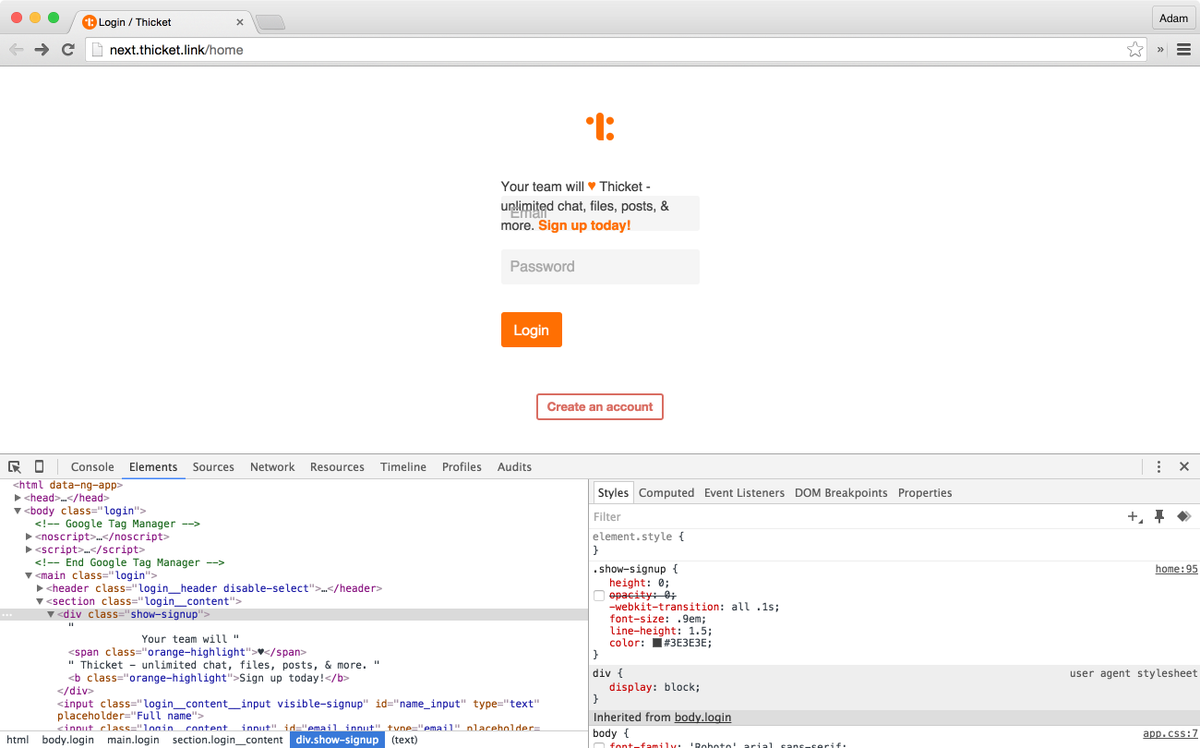Reload the page
Screen dimensions: 1200x748
tap(68, 49)
